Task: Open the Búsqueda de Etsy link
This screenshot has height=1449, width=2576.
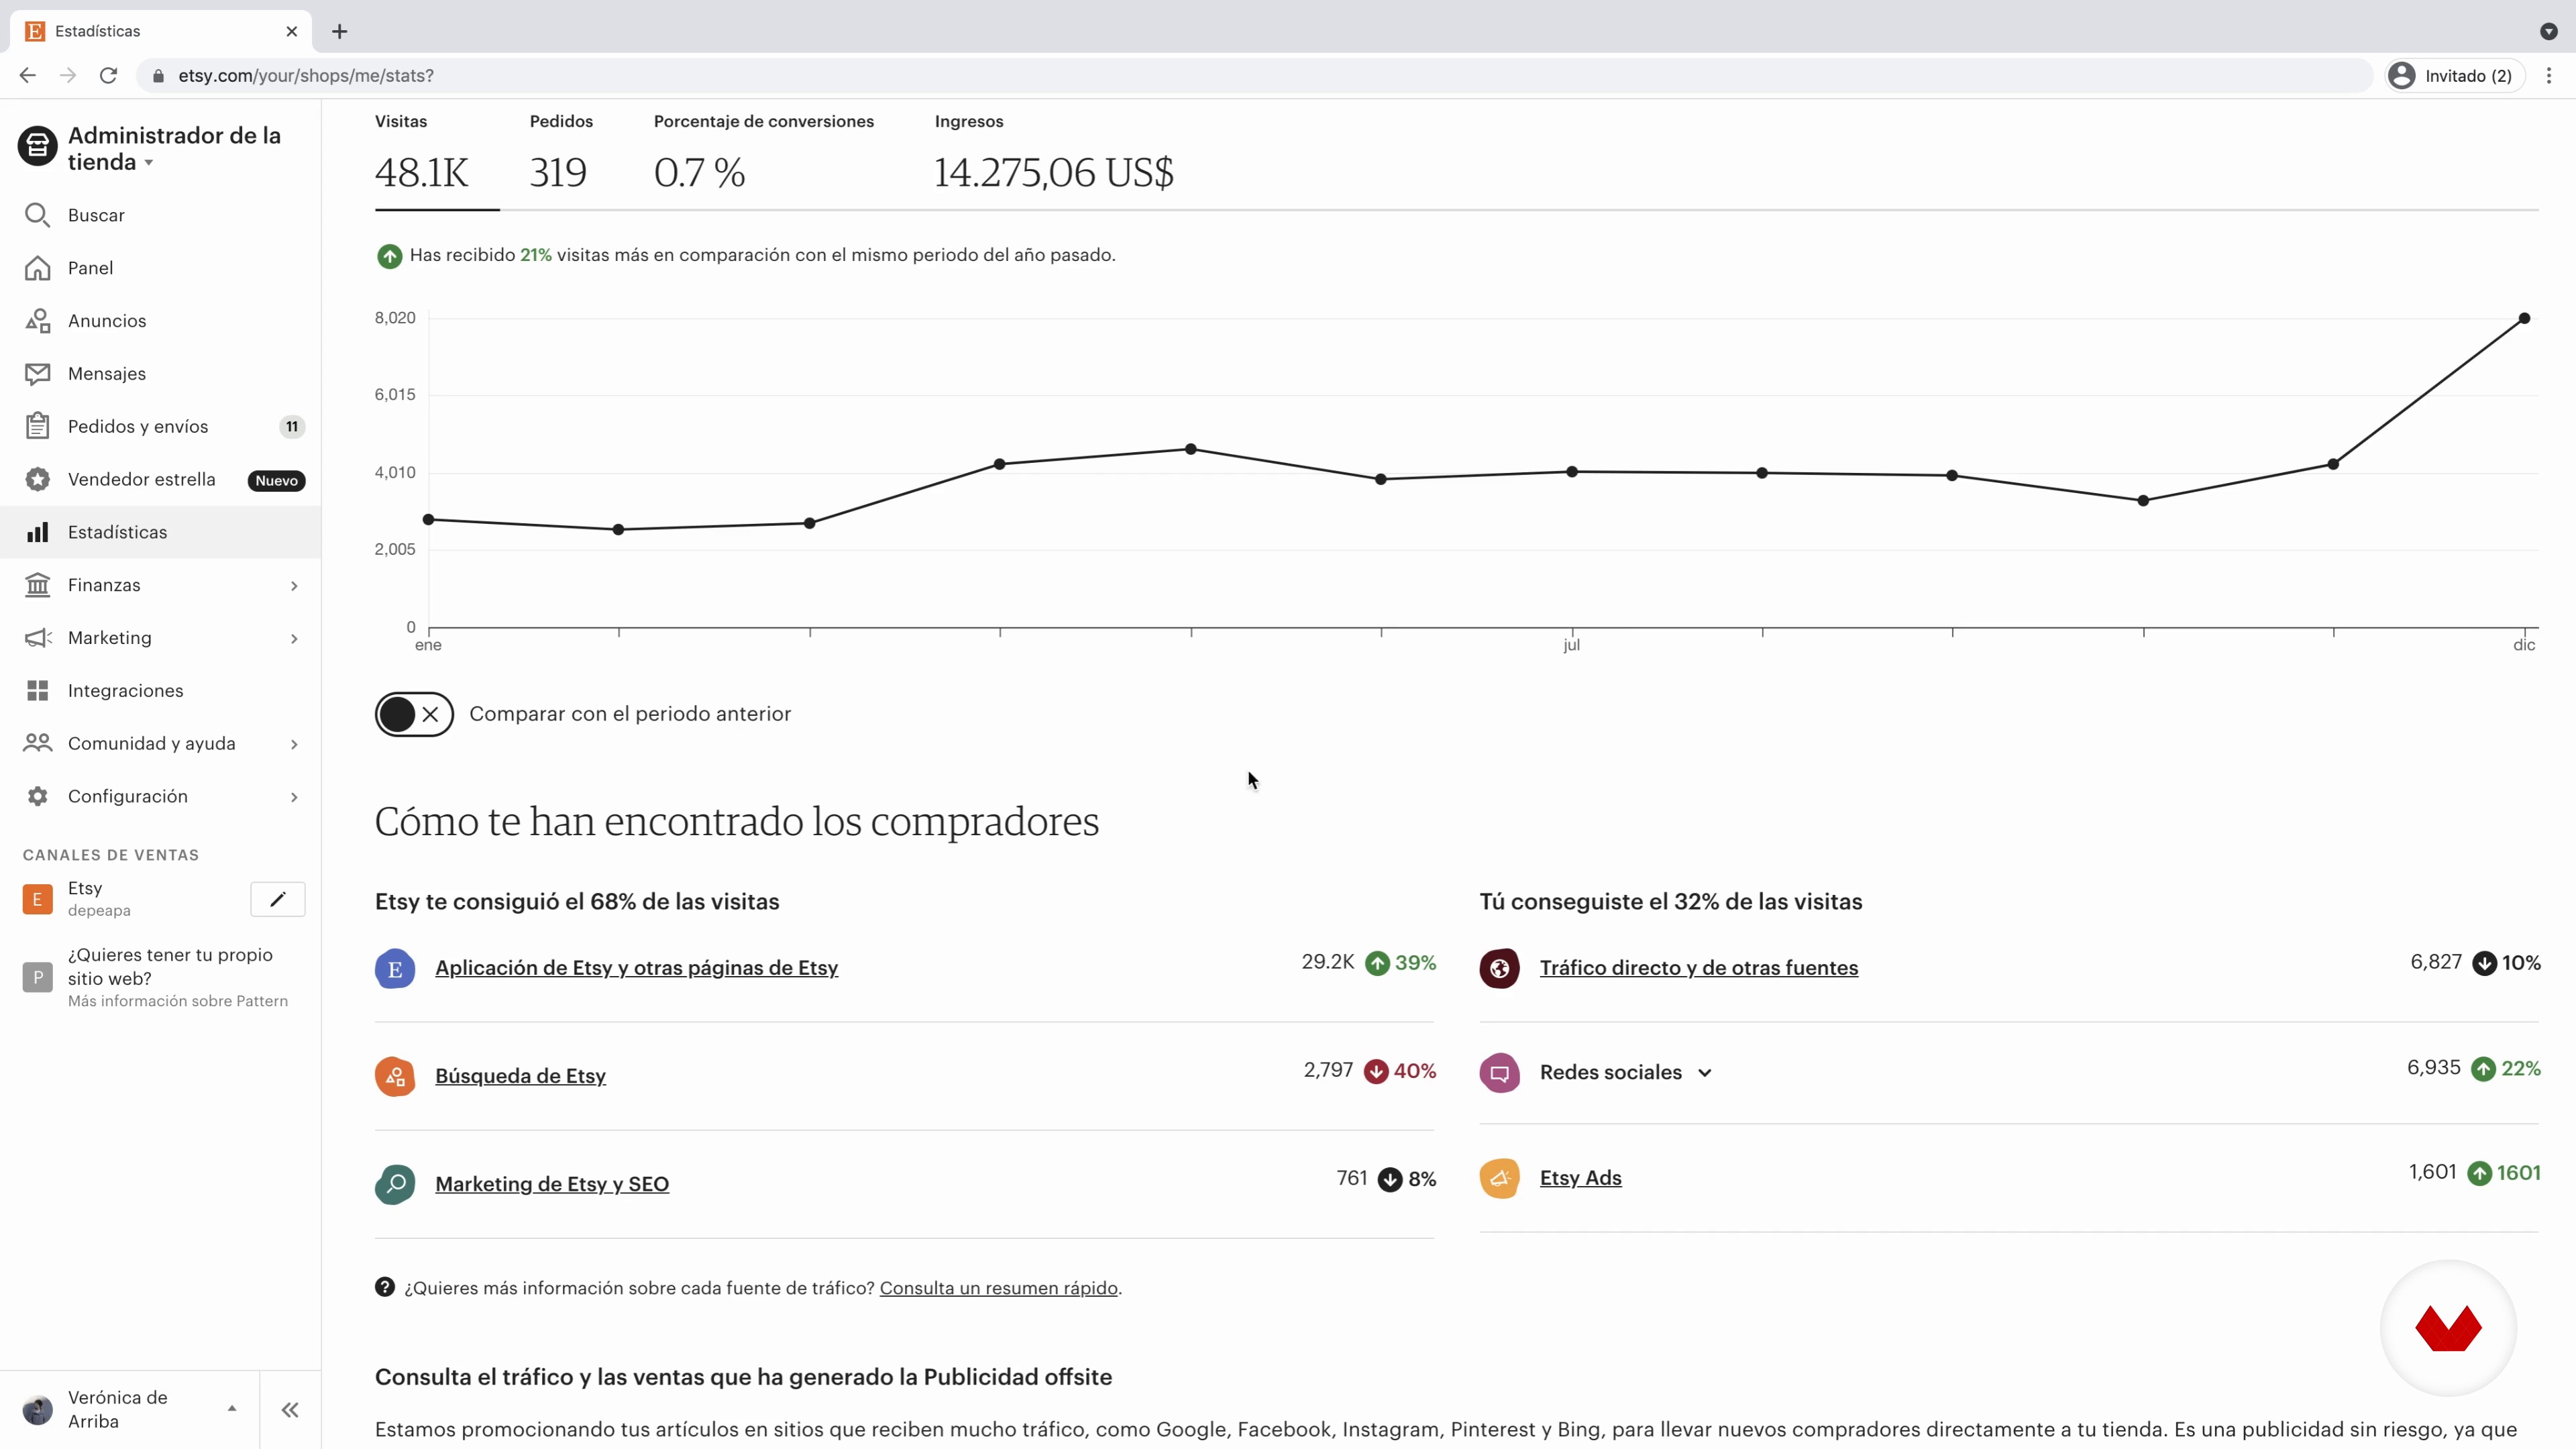Action: (520, 1076)
